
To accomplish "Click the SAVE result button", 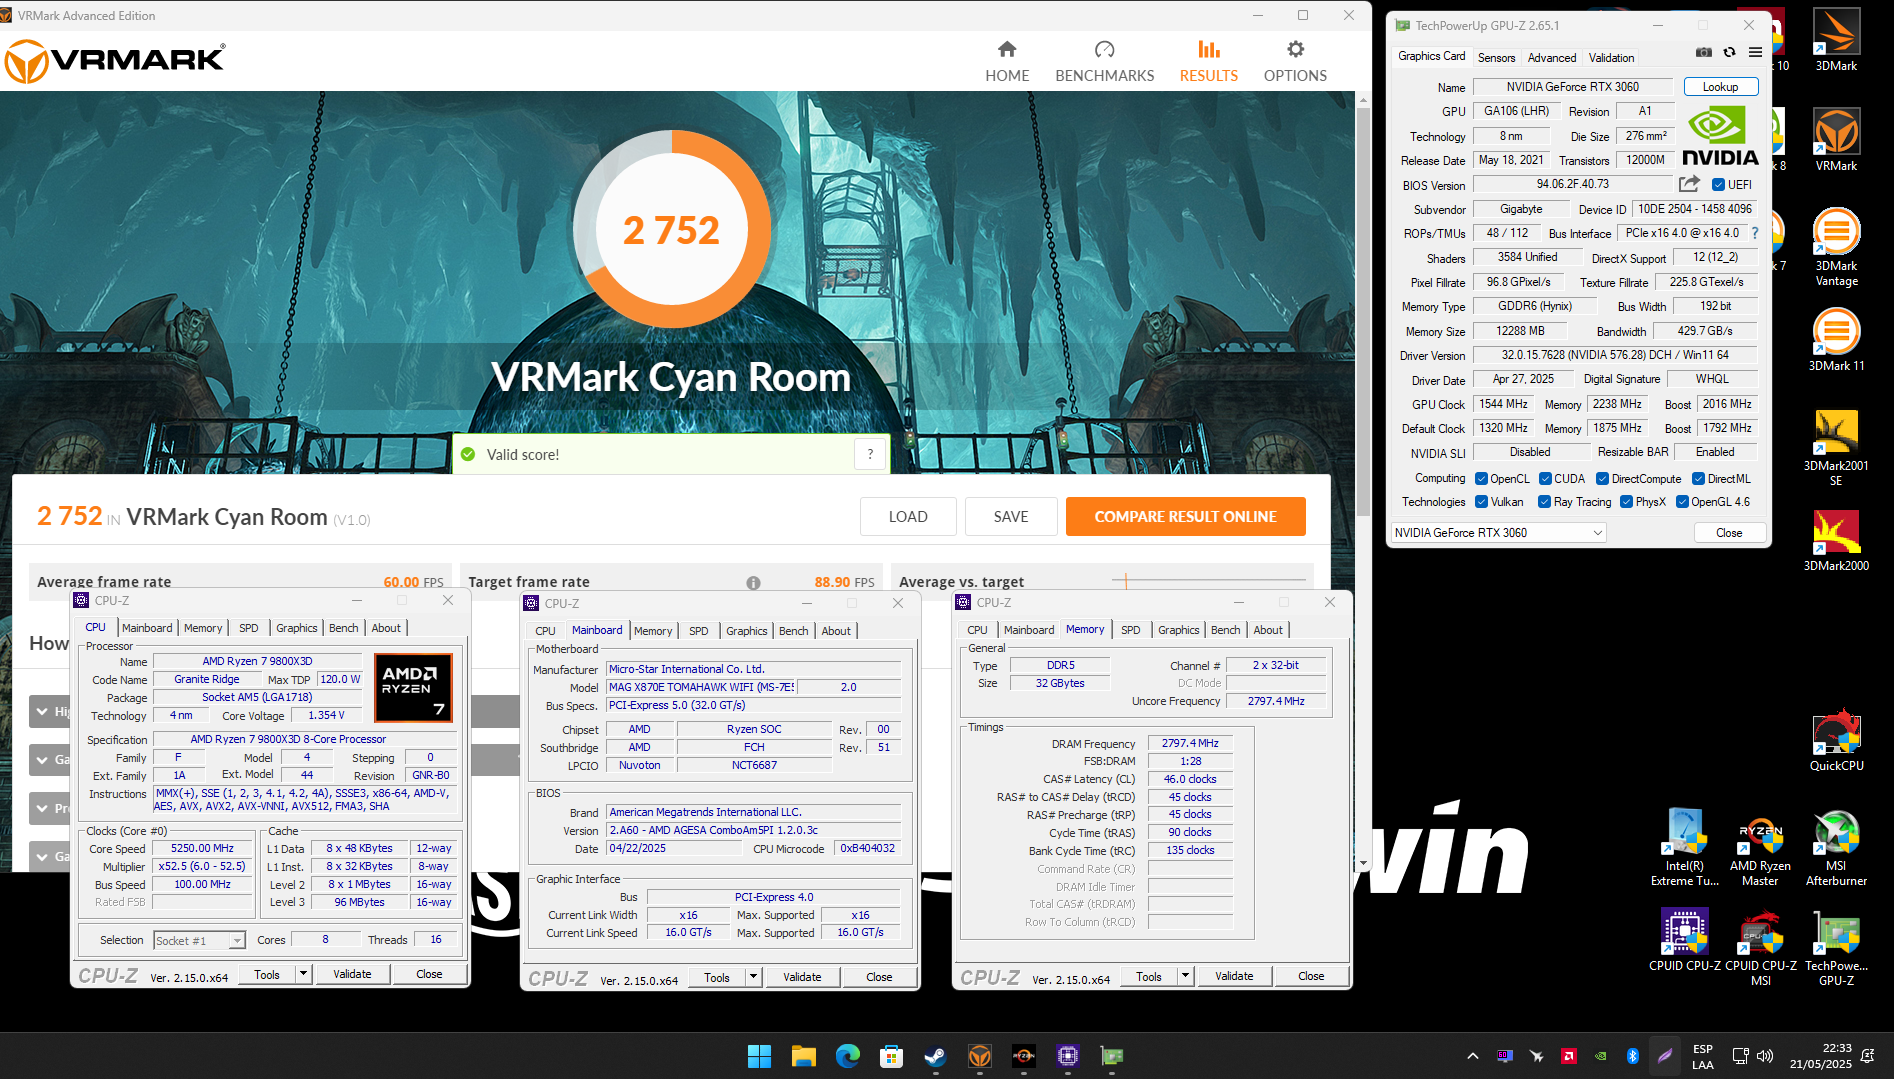I will pyautogui.click(x=1010, y=517).
